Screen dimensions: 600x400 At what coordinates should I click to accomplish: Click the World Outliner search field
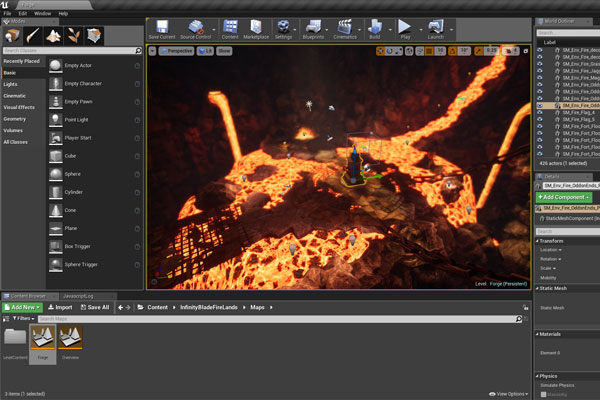click(568, 33)
